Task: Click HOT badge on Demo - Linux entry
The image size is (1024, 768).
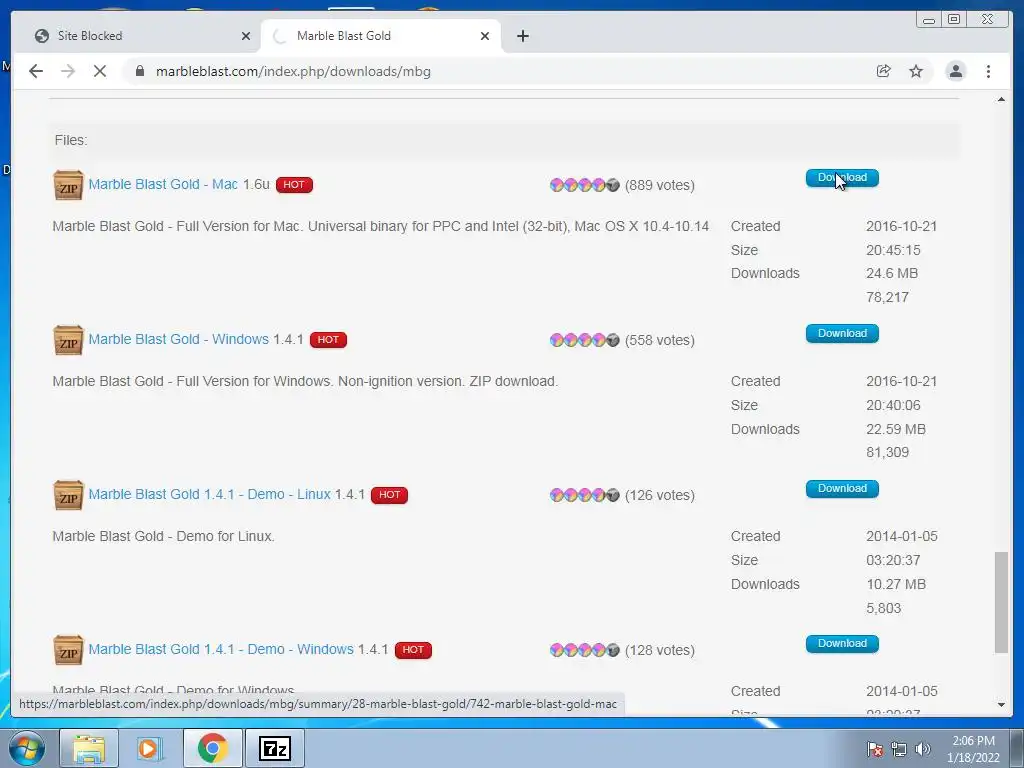Action: (x=389, y=495)
